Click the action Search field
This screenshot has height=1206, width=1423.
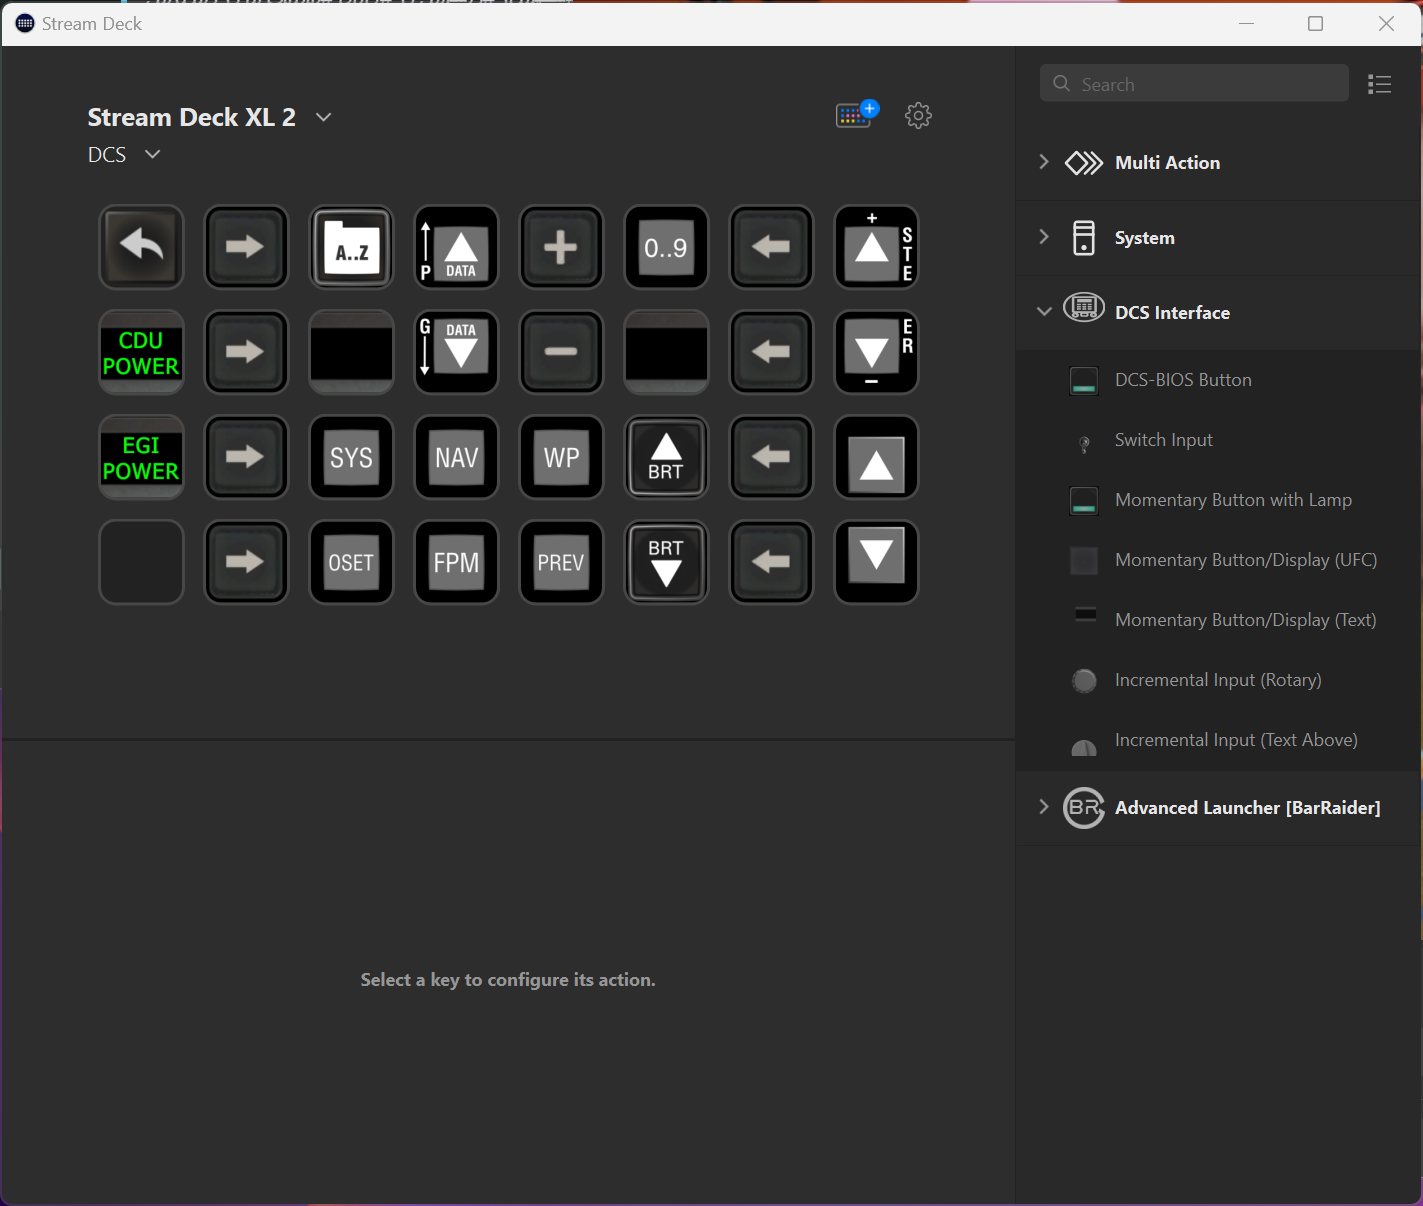(x=1194, y=84)
